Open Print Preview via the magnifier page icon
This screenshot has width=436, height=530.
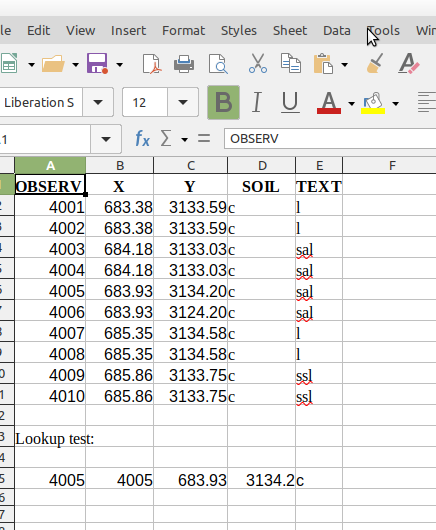click(x=218, y=64)
